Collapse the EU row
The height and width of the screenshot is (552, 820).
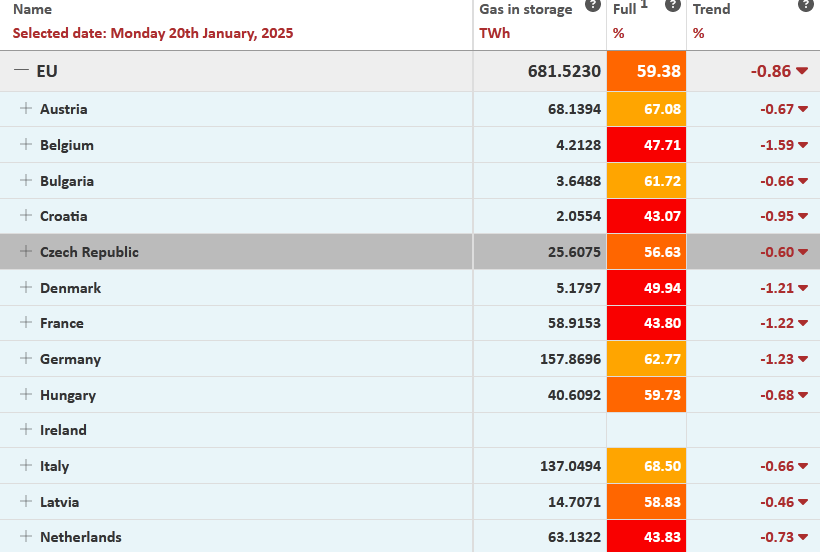coord(21,71)
